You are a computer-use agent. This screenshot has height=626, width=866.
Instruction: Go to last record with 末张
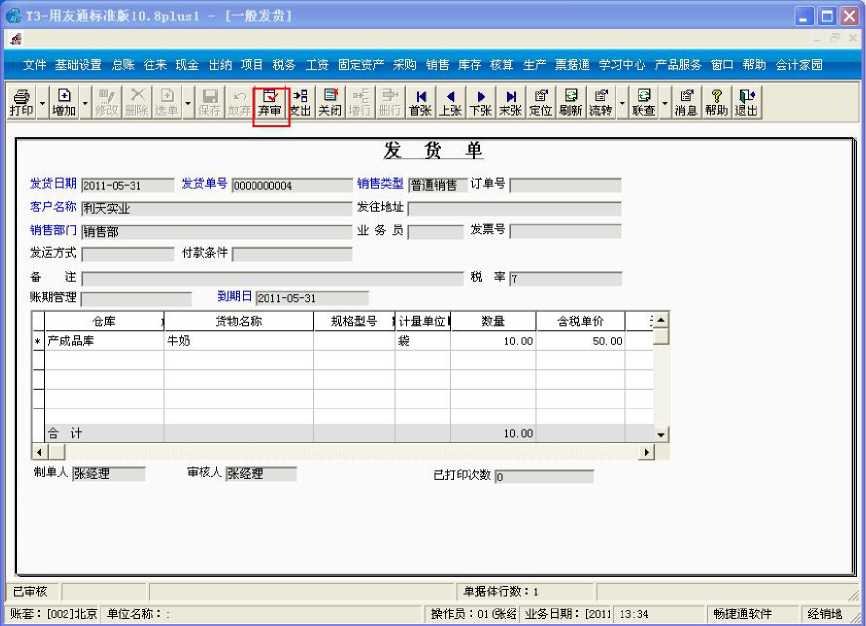click(x=510, y=103)
